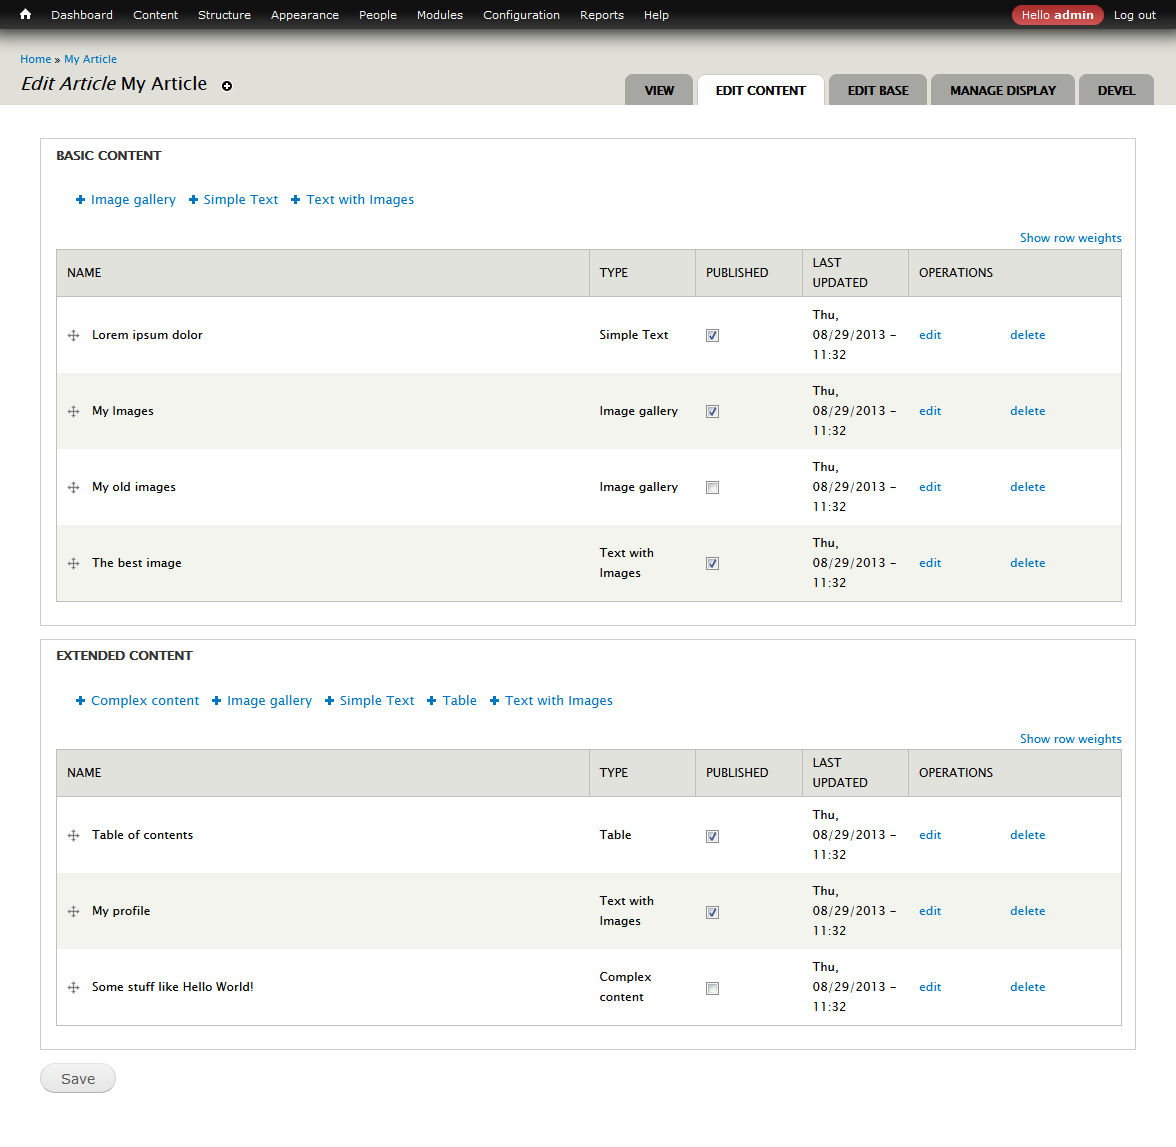Switch to the Edit Base tab

(877, 90)
